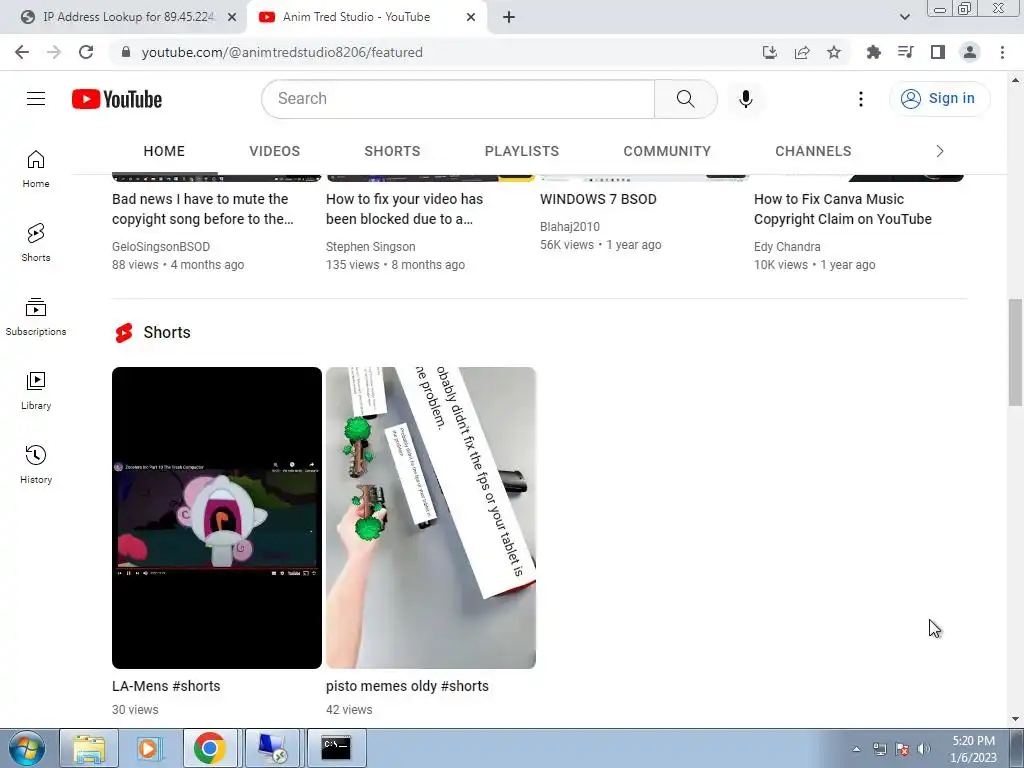Open the Chrome three-dot menu
The image size is (1024, 768).
(x=1002, y=52)
